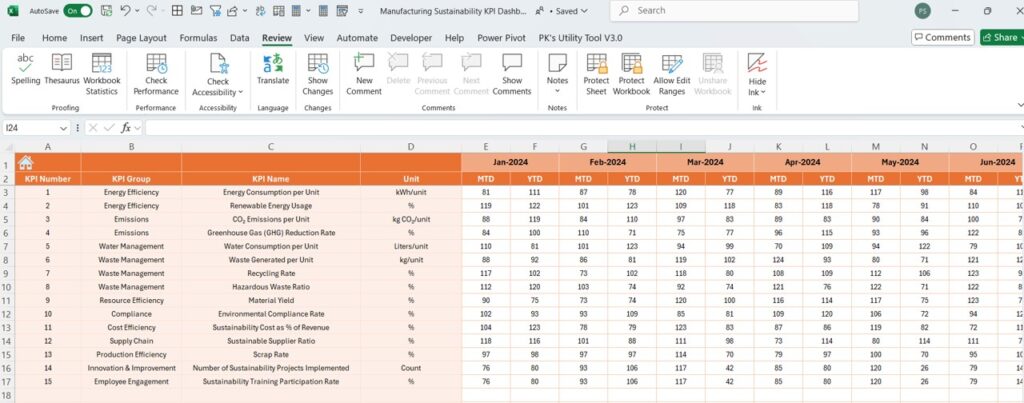Click the Borders grid icon in quick access
The width and height of the screenshot is (1024, 403).
[x=177, y=10]
